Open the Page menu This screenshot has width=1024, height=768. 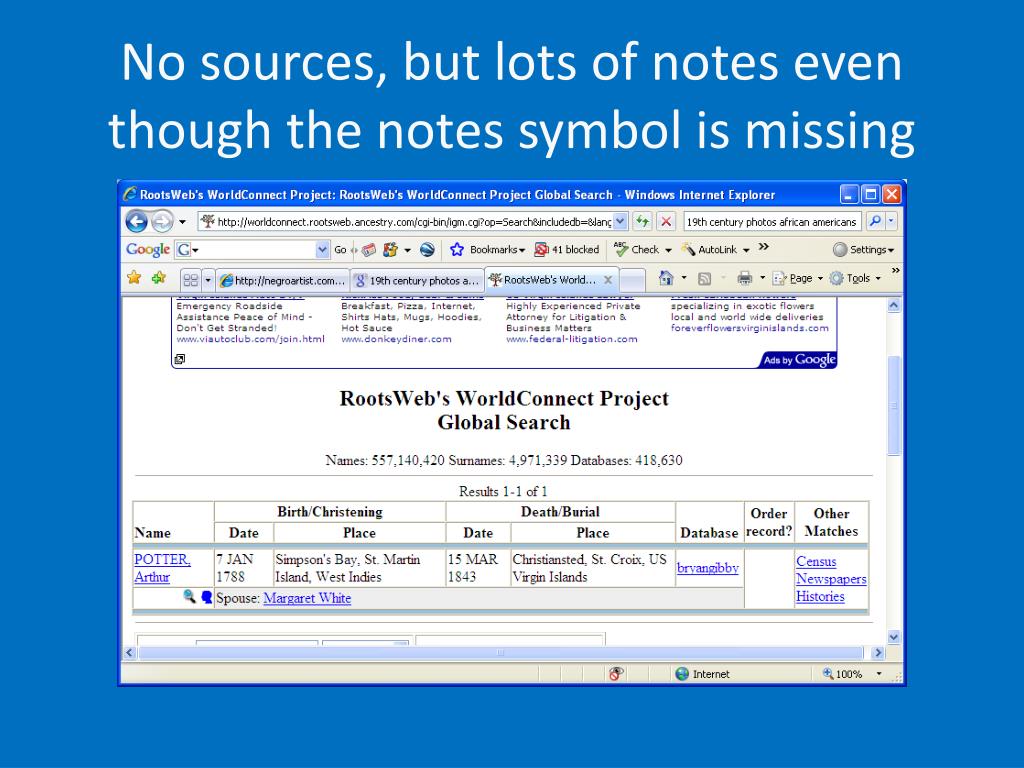point(797,279)
